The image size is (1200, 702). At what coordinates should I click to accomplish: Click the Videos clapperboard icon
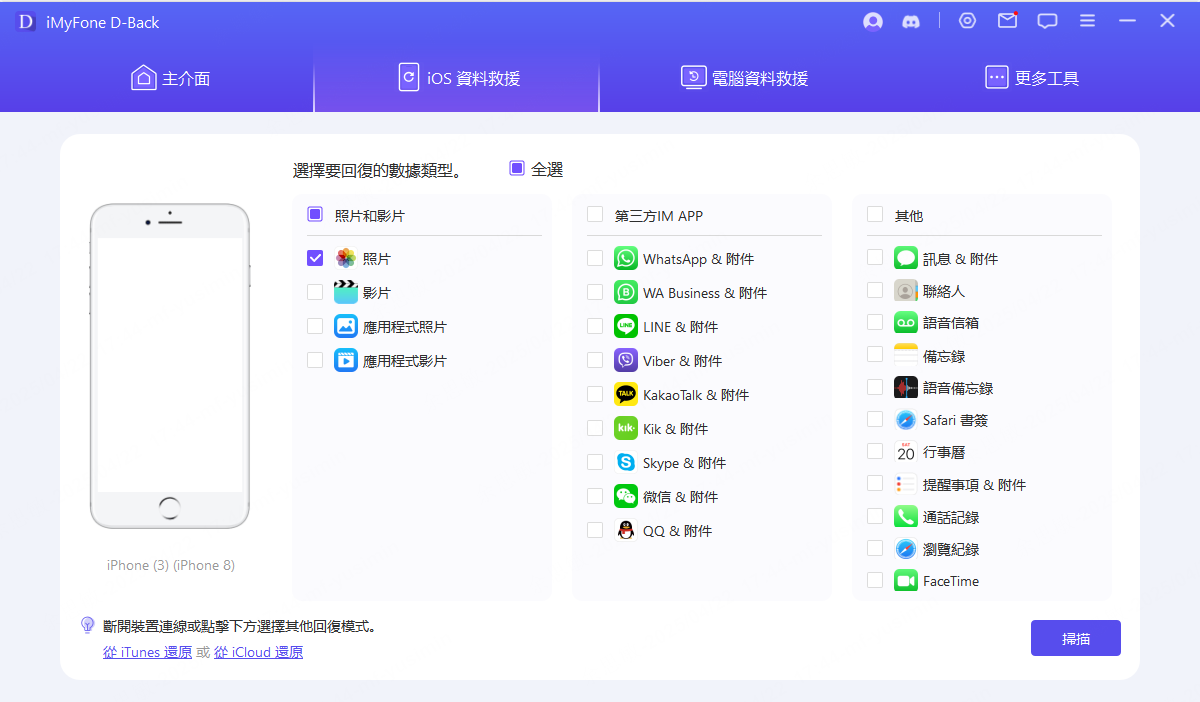[x=346, y=292]
